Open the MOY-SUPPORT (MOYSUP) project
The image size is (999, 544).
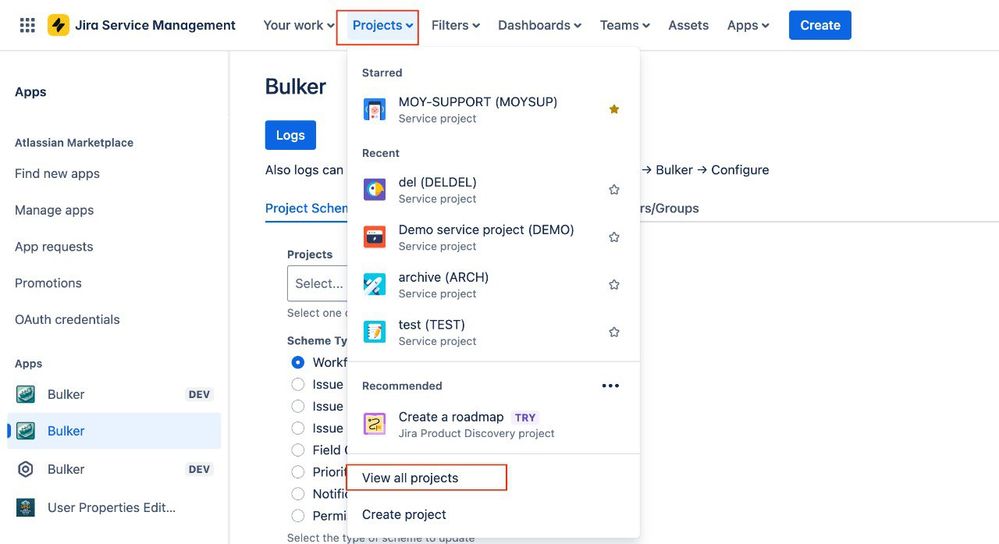point(494,110)
